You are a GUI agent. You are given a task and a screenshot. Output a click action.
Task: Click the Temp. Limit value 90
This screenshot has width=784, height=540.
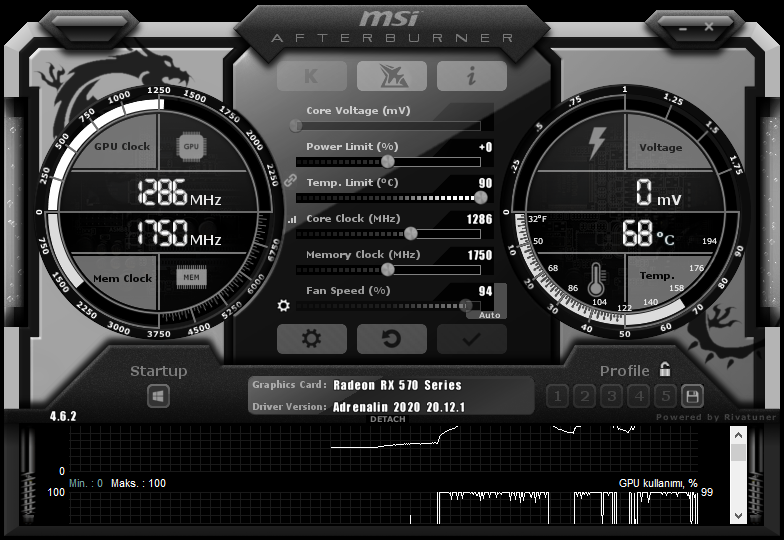tap(485, 183)
